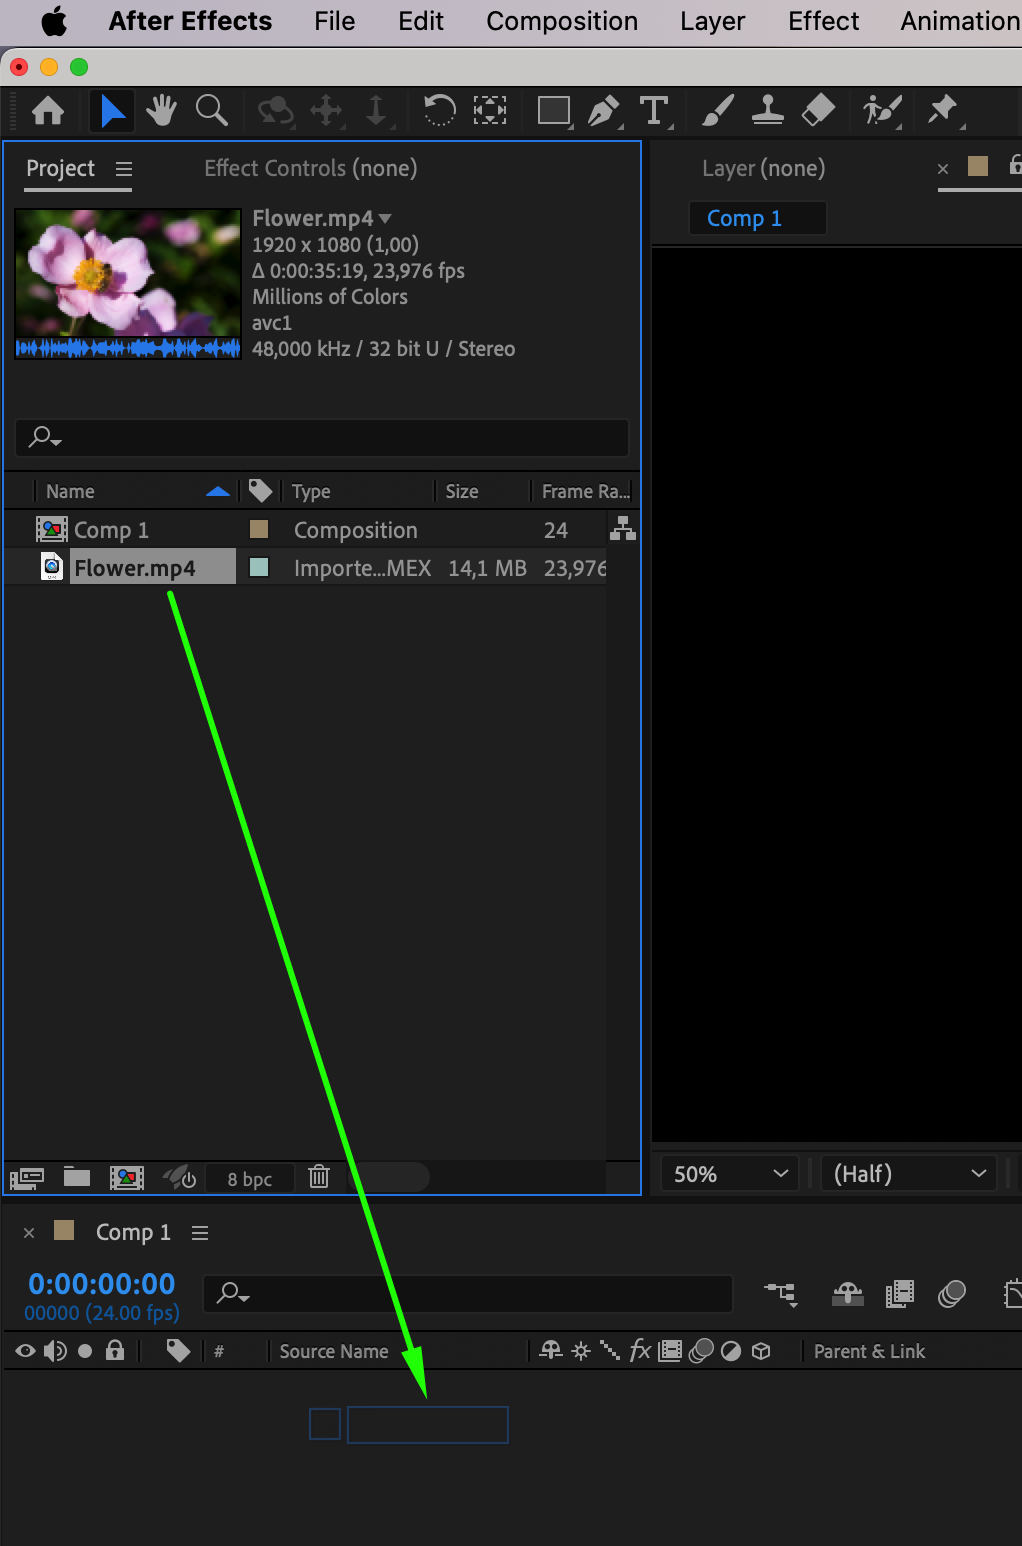
Task: Open the Layer menu
Action: pos(712,21)
